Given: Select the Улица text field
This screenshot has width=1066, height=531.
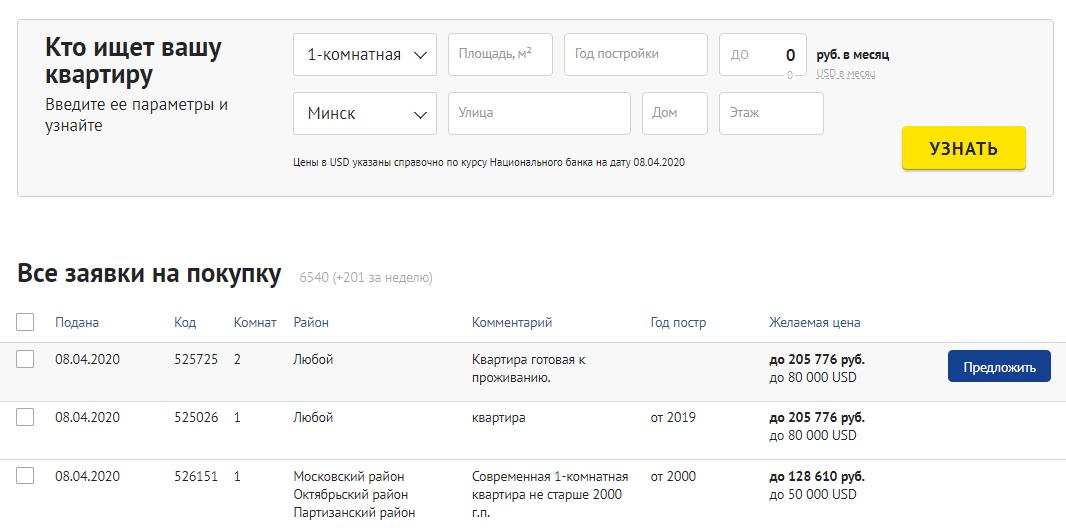Looking at the screenshot, I should tap(539, 114).
